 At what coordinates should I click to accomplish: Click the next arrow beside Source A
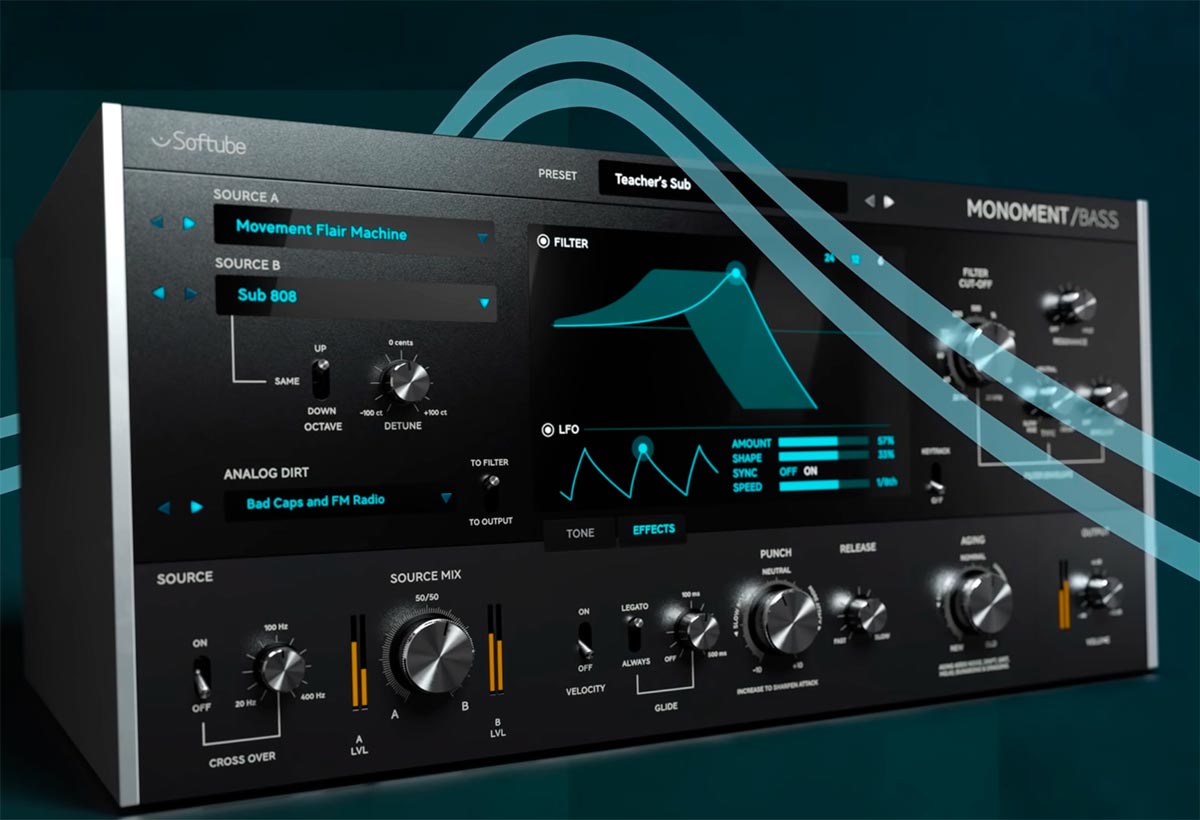189,223
